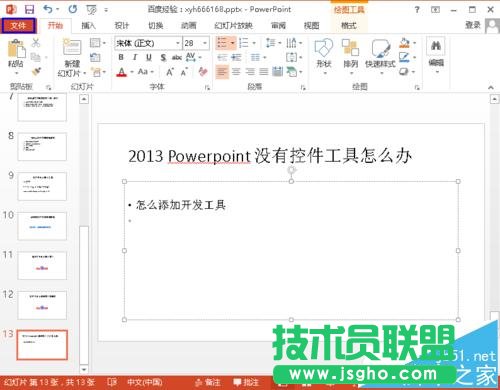
Task: Click the Save icon in quick access toolbar
Action: click(29, 9)
